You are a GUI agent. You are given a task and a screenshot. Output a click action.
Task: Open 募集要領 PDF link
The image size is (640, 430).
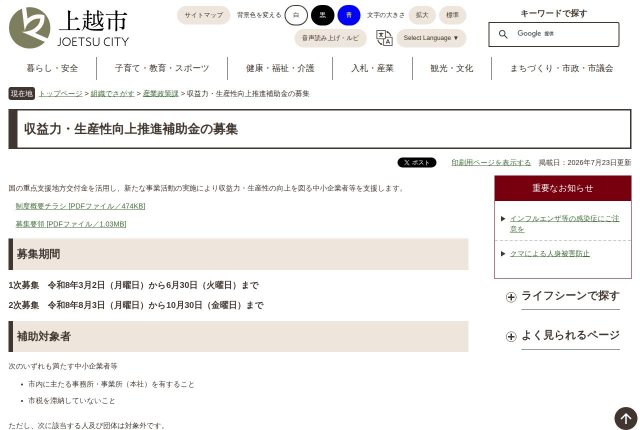tap(71, 224)
